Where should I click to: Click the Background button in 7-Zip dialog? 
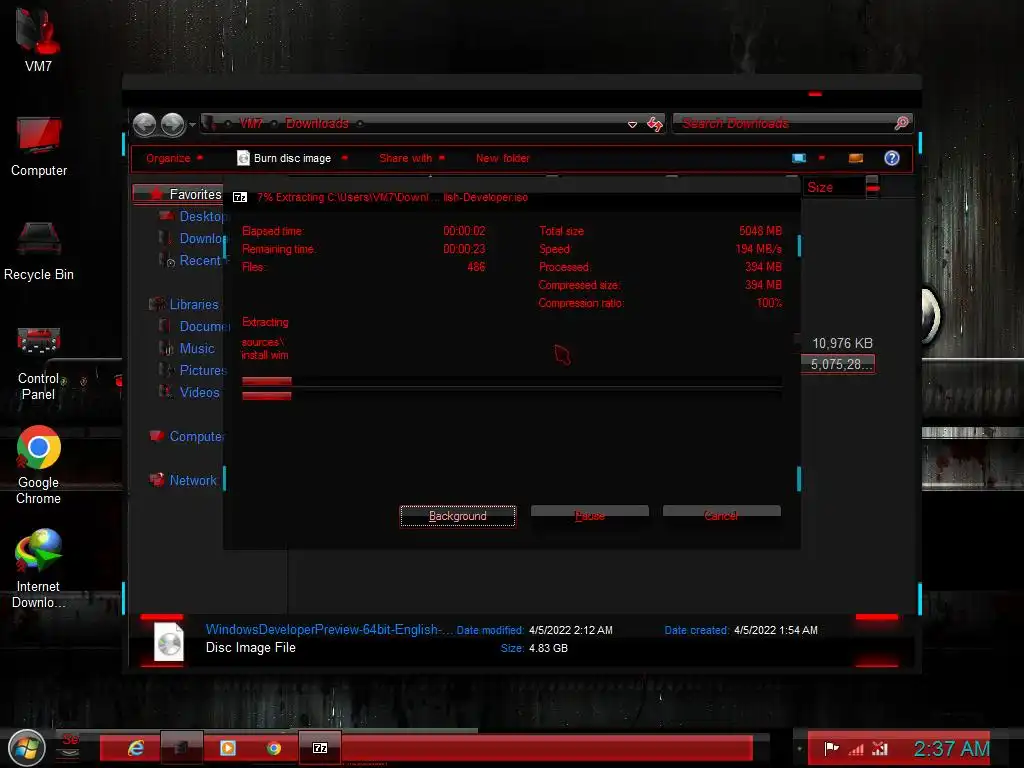pyautogui.click(x=458, y=516)
